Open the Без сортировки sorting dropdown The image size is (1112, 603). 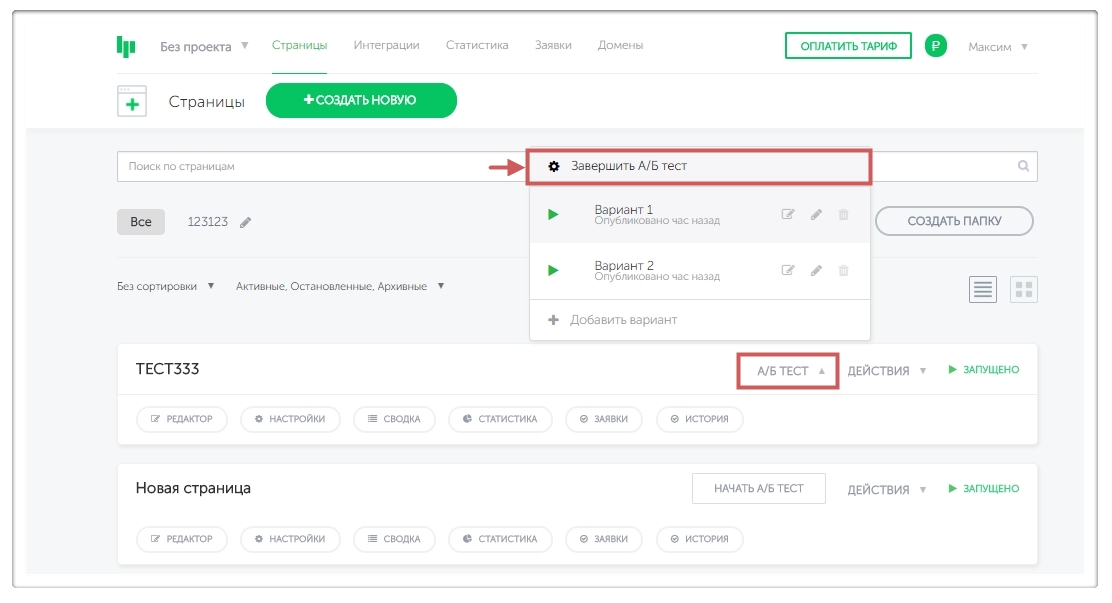[166, 286]
